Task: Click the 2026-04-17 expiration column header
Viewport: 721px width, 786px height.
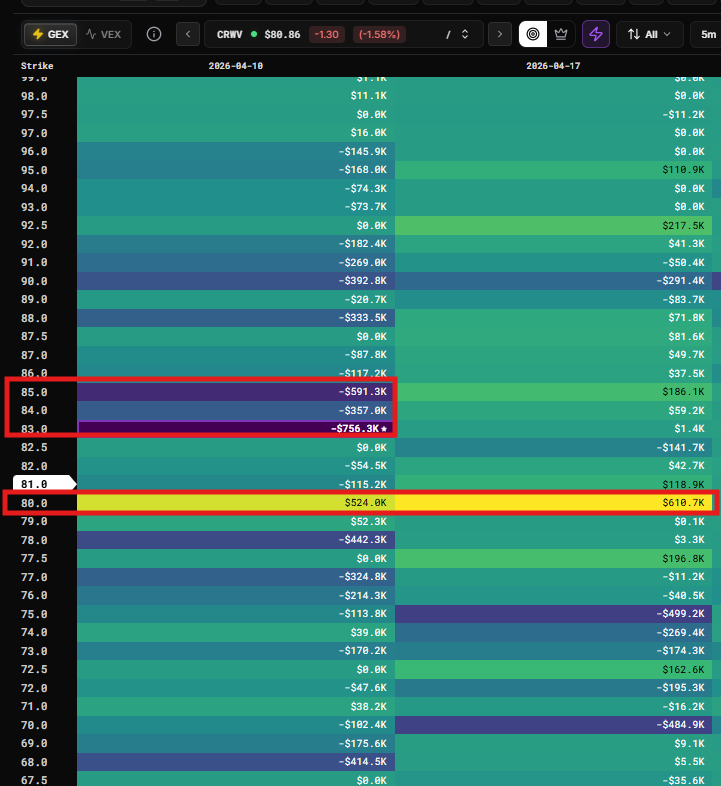Action: [553, 66]
